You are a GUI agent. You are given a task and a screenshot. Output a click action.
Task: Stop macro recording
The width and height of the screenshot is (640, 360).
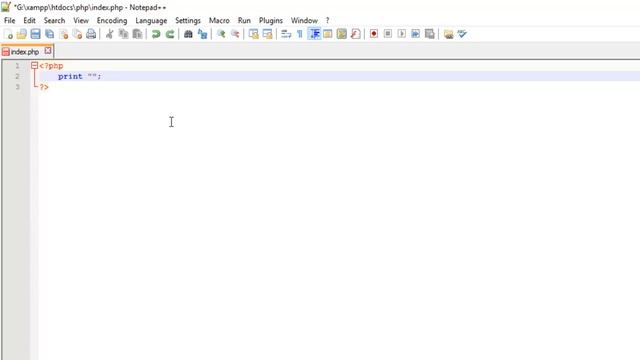[388, 34]
